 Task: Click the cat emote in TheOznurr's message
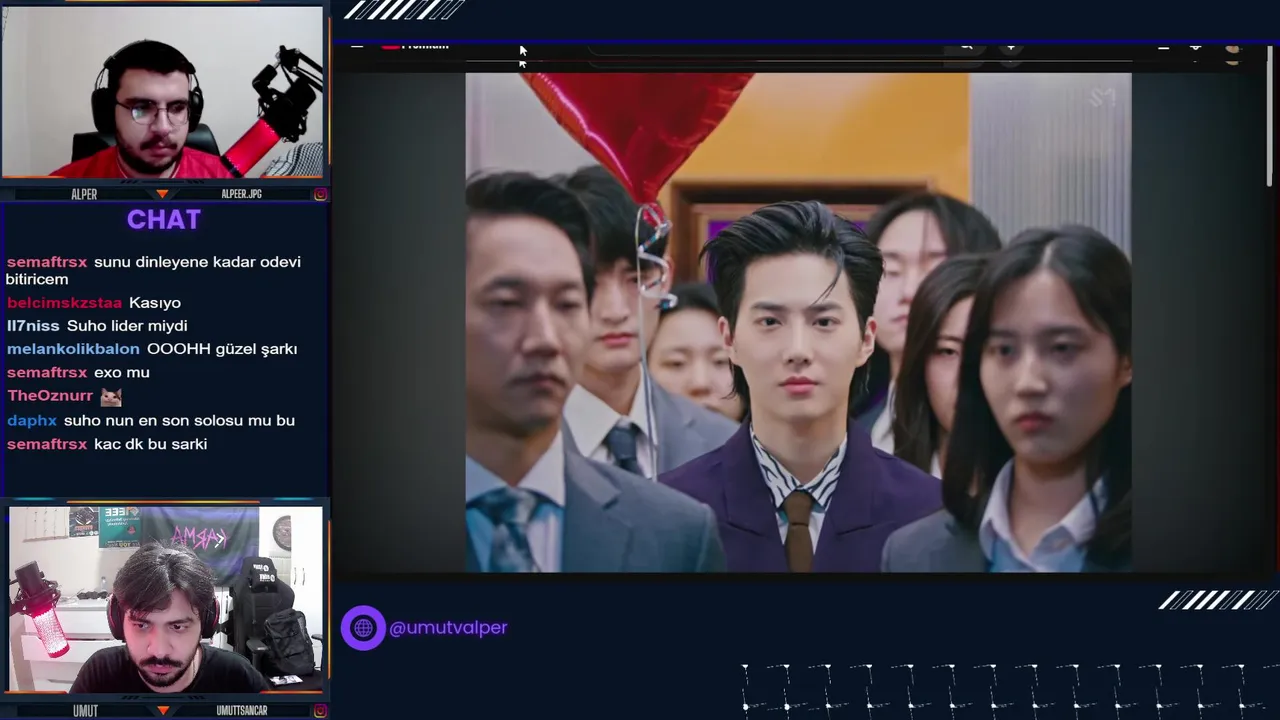pyautogui.click(x=111, y=396)
